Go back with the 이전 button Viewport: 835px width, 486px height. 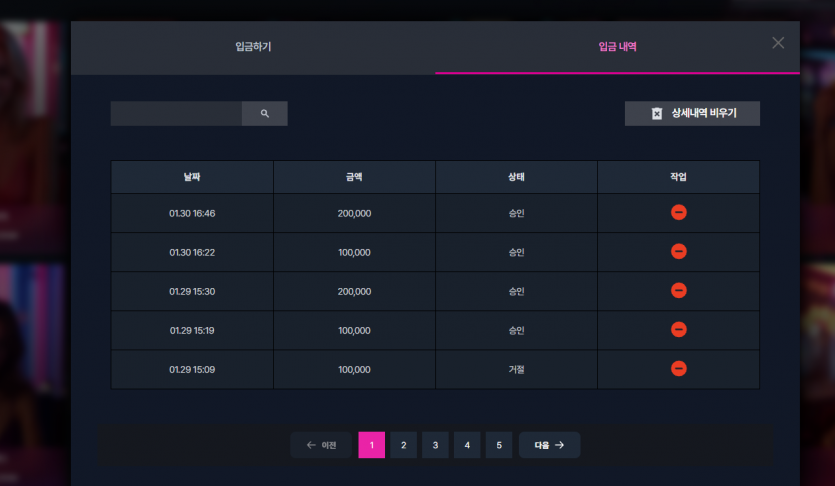point(321,445)
